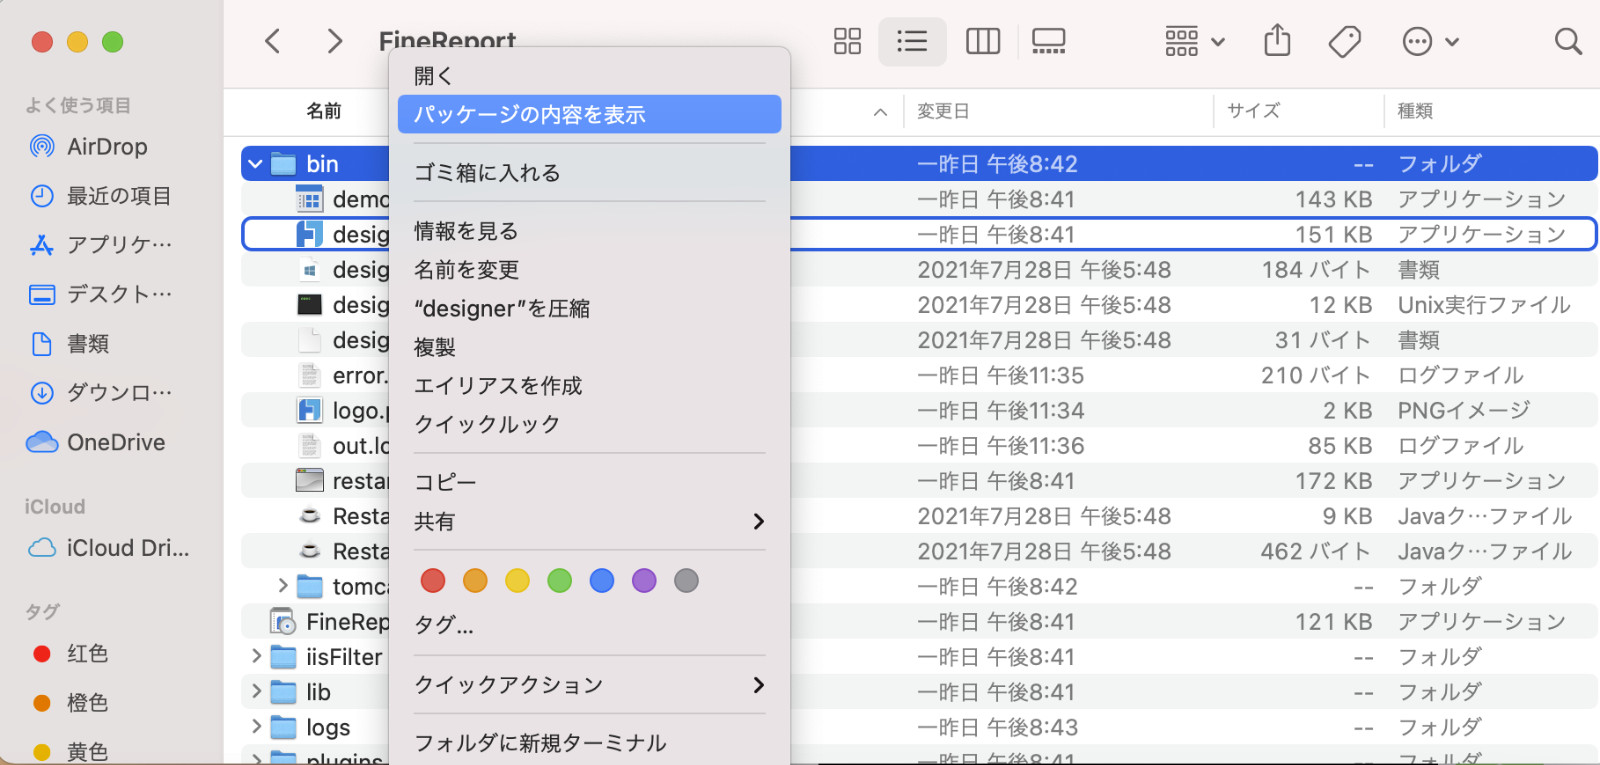
Task: Choose 名前を変更
Action: coord(589,270)
